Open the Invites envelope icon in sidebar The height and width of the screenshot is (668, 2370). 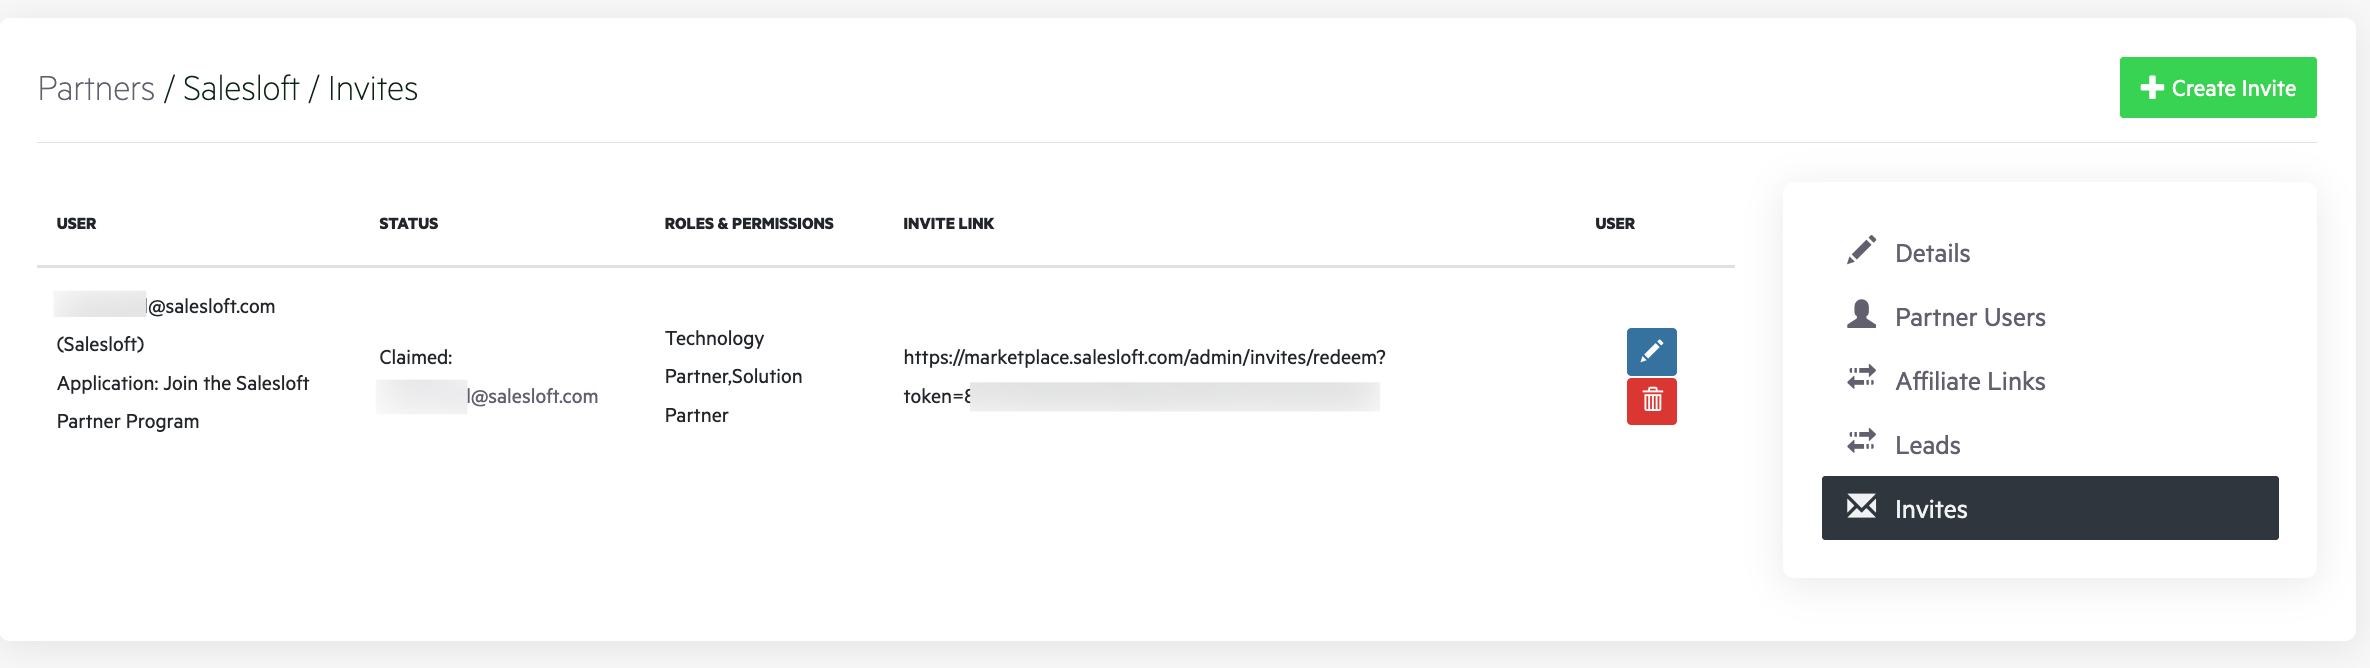pyautogui.click(x=1861, y=507)
